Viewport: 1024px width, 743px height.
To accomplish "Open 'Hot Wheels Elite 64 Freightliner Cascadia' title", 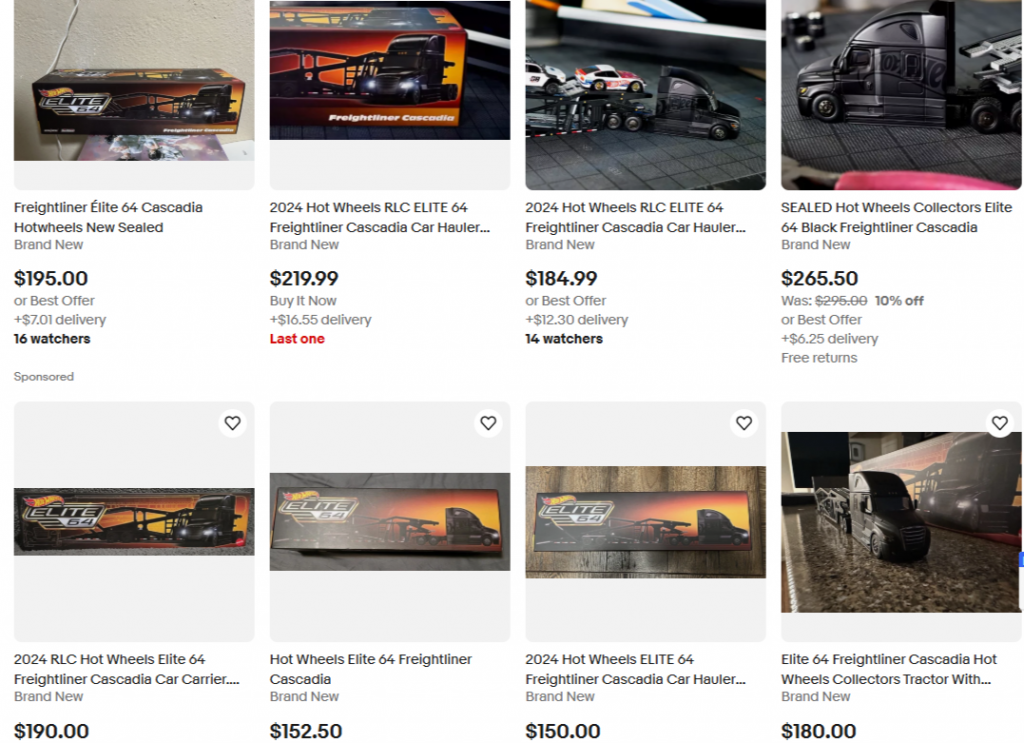I will point(370,669).
